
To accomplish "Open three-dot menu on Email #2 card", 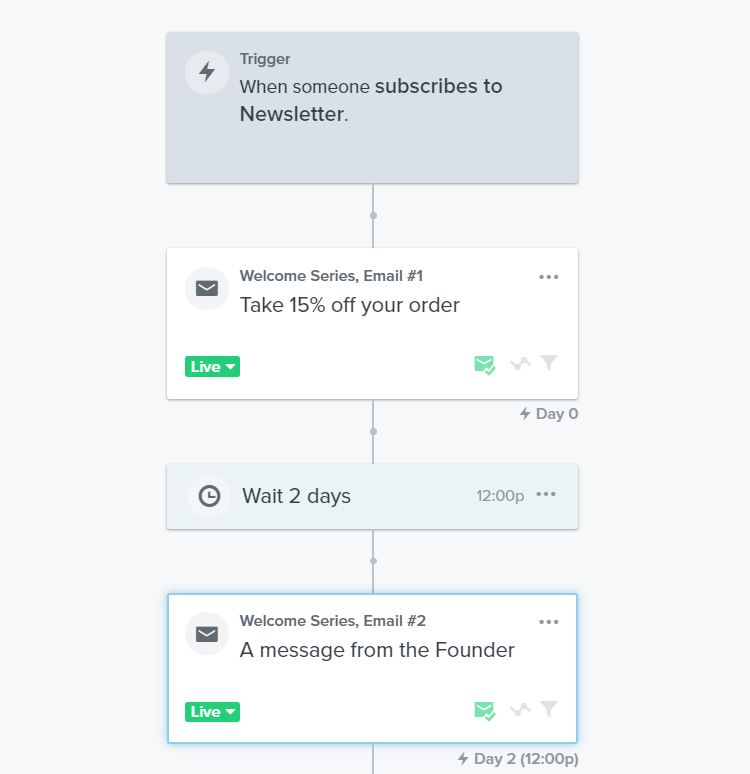I will pyautogui.click(x=549, y=622).
